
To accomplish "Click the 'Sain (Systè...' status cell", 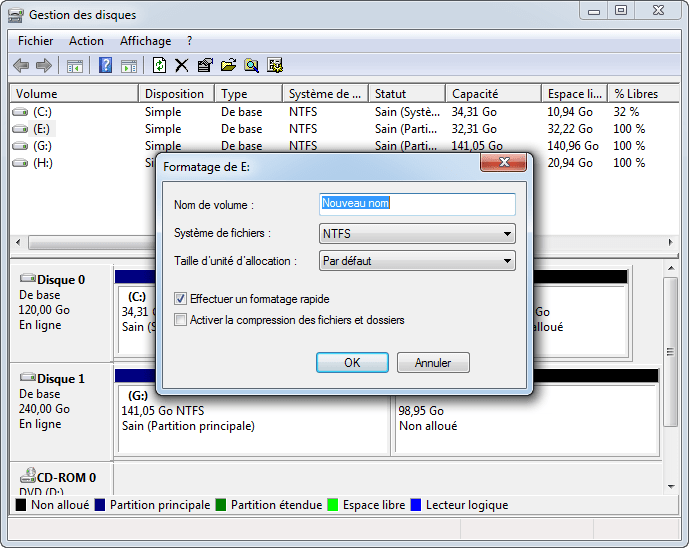I will point(407,112).
